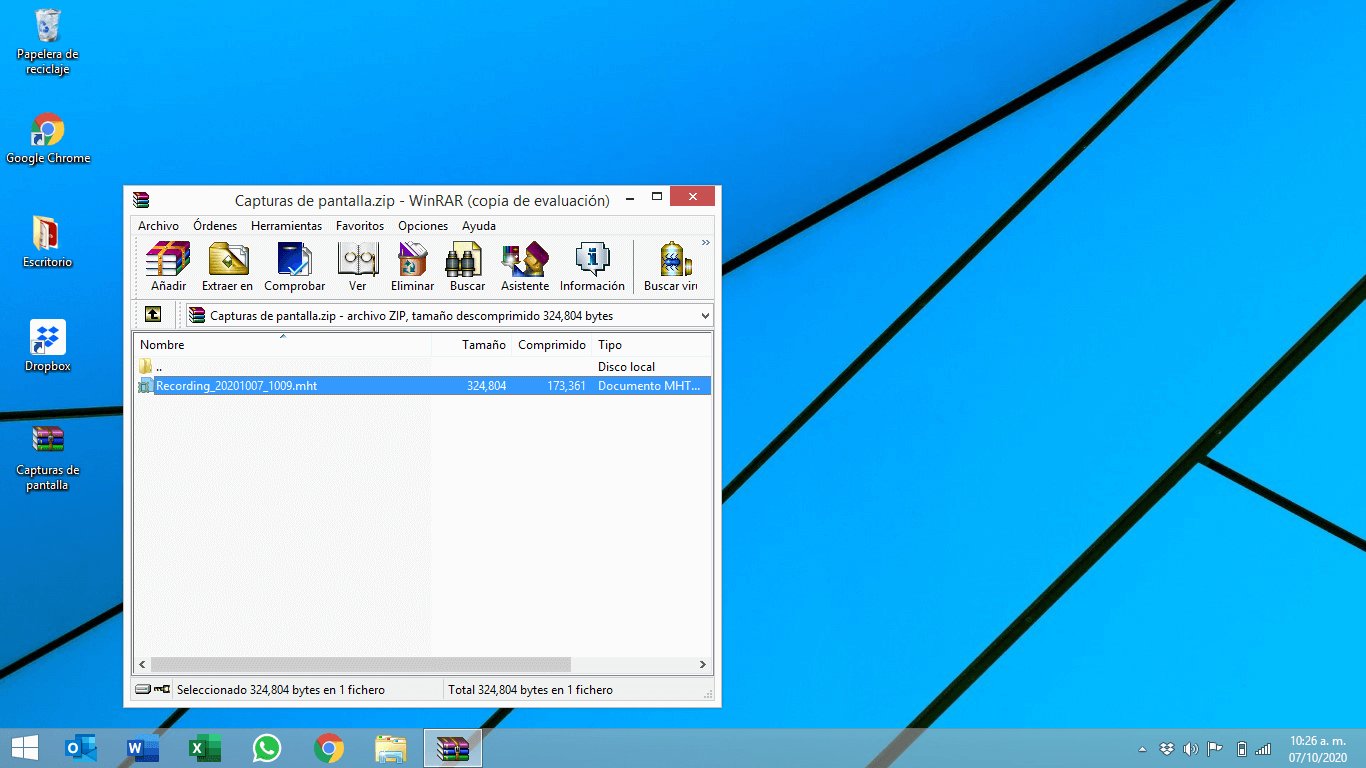Image resolution: width=1366 pixels, height=768 pixels.
Task: Show hidden tray icons arrow
Action: click(1143, 749)
